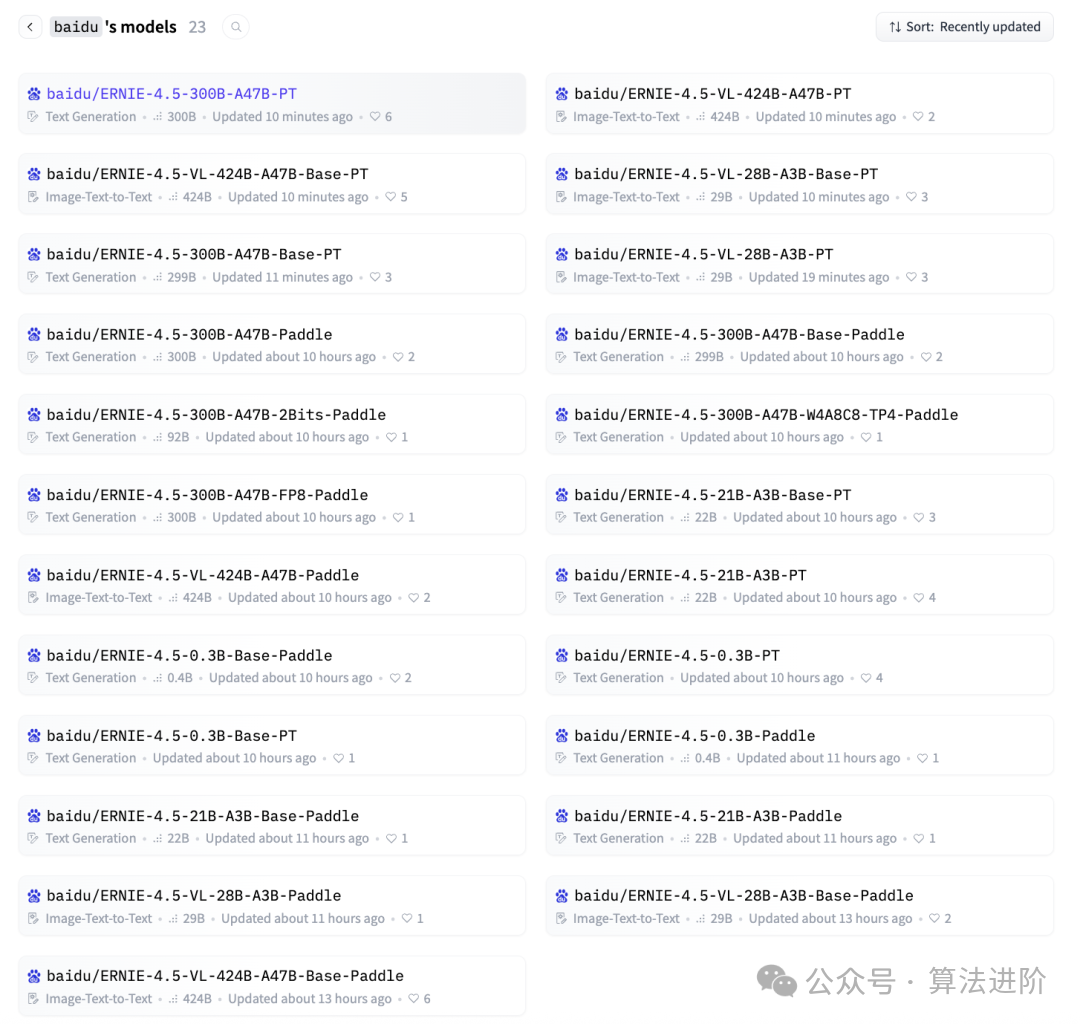1080x1024 pixels.
Task: Click 'Updated 19 minutes ago' on ERNIE-4.5-VL-28B-A3B-PT
Action: pyautogui.click(x=819, y=277)
